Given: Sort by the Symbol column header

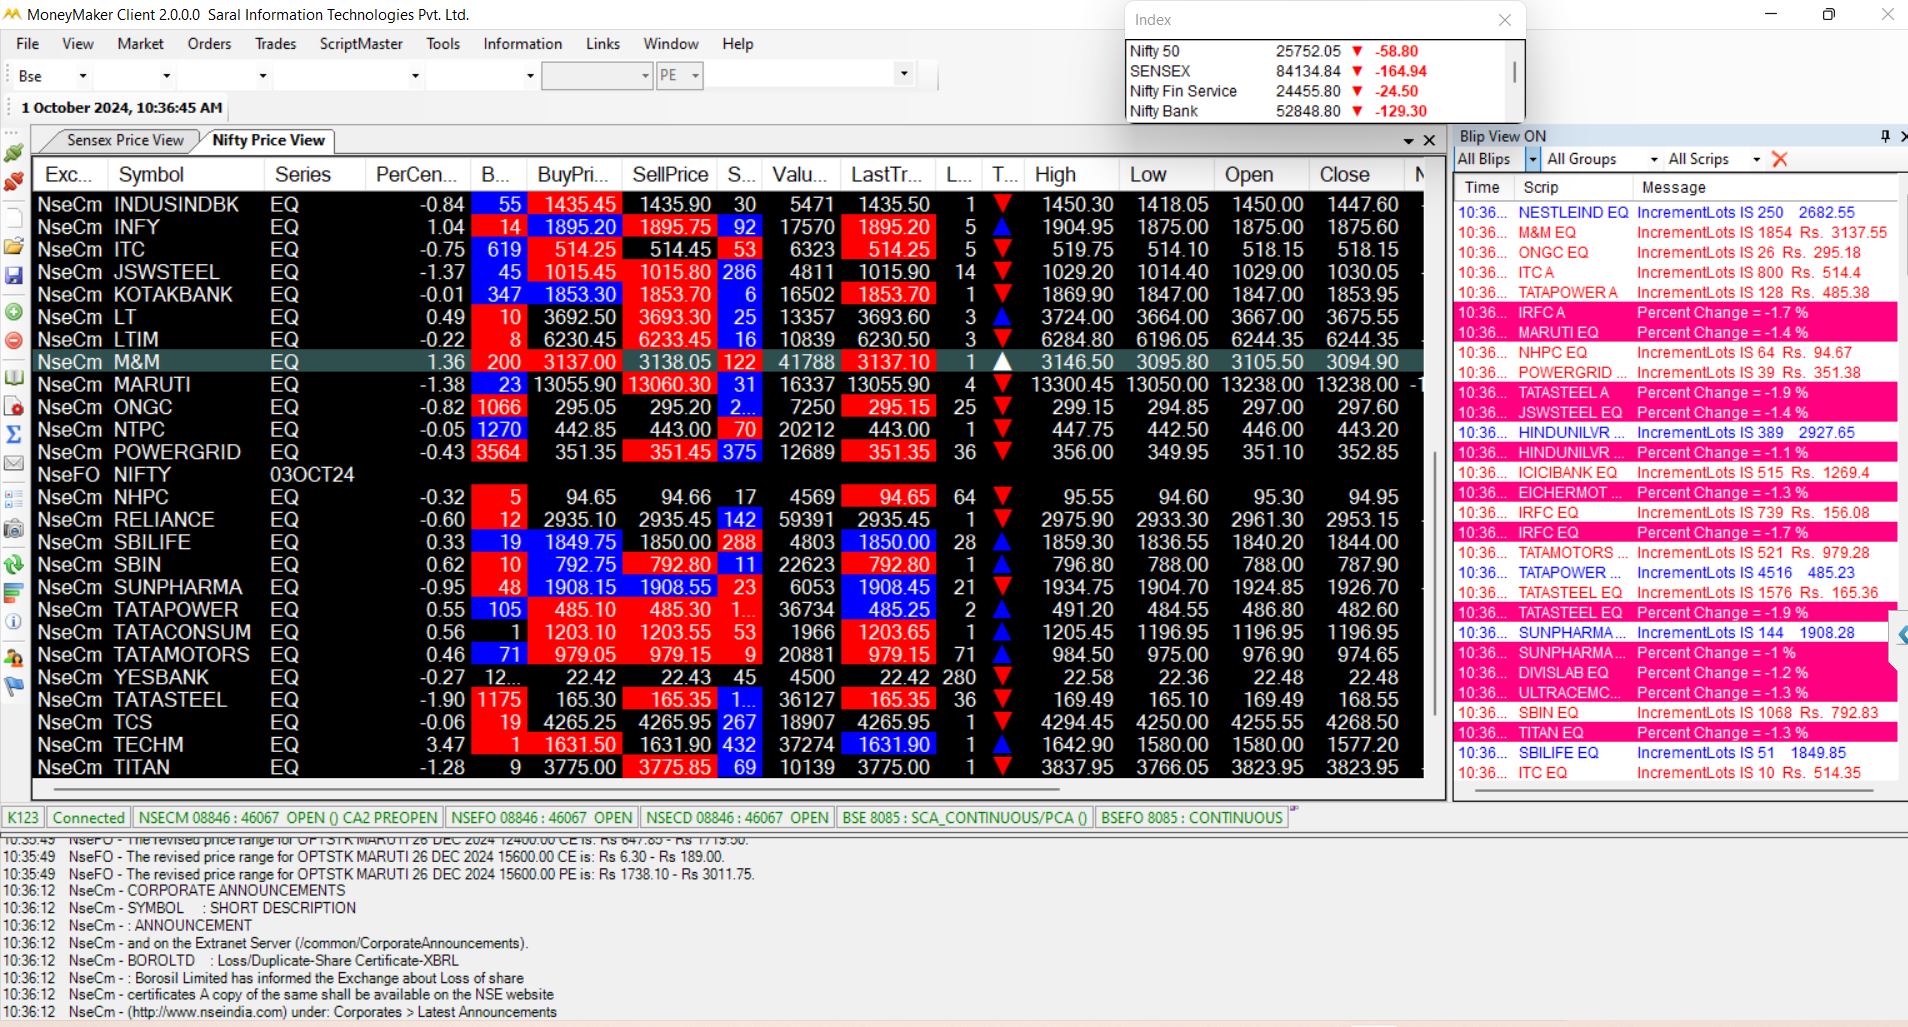Looking at the screenshot, I should tap(187, 174).
